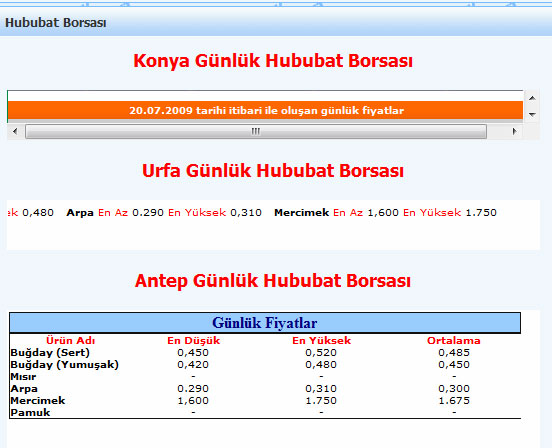Click the En Düşük column header
Screen dimensions: 552x448
click(x=193, y=340)
